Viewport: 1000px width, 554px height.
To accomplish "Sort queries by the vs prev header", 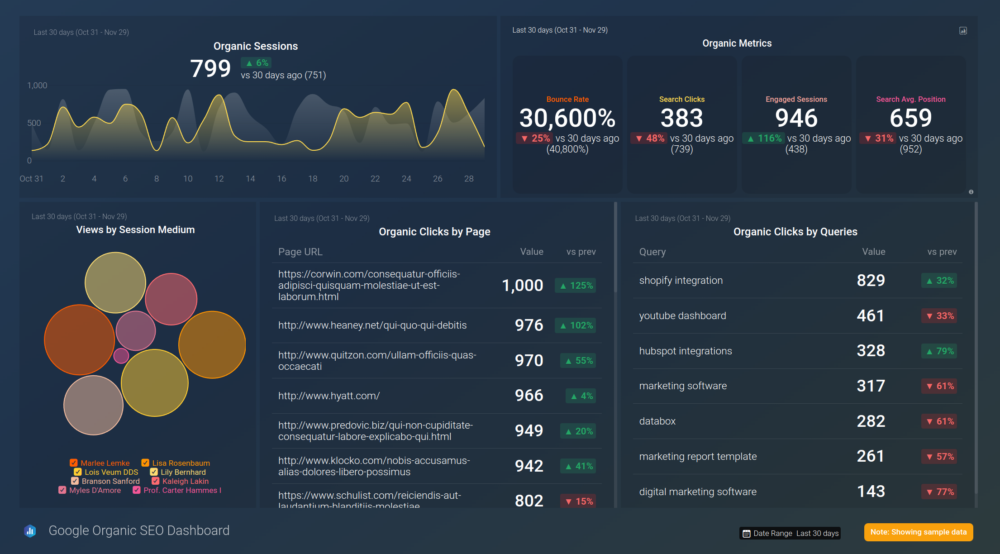I will 941,252.
